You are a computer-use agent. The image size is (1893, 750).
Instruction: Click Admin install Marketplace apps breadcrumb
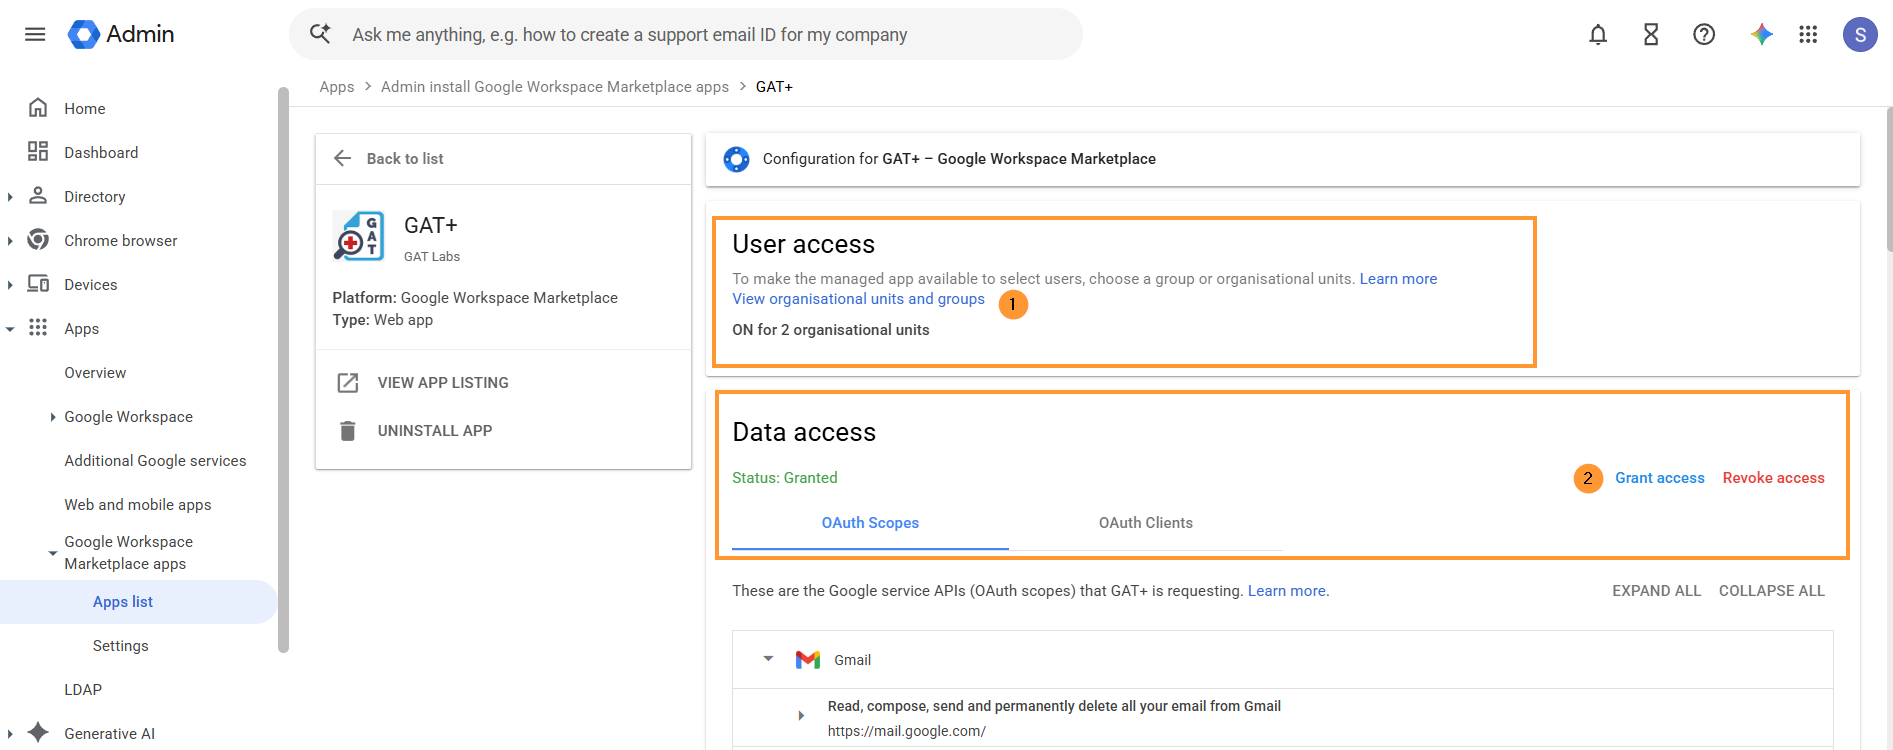[555, 87]
